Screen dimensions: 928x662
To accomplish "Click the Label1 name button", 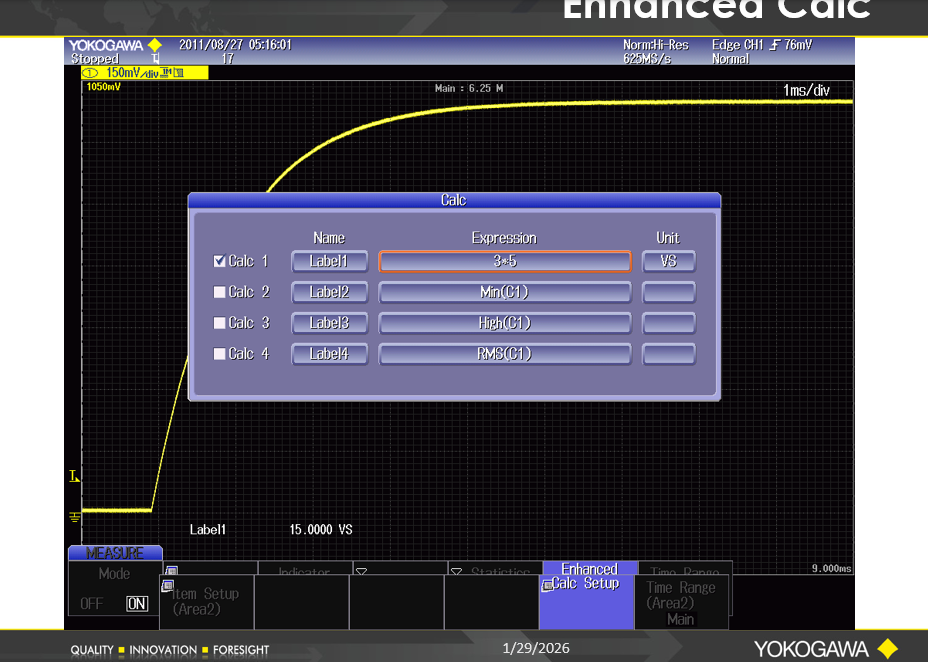I will pyautogui.click(x=329, y=262).
